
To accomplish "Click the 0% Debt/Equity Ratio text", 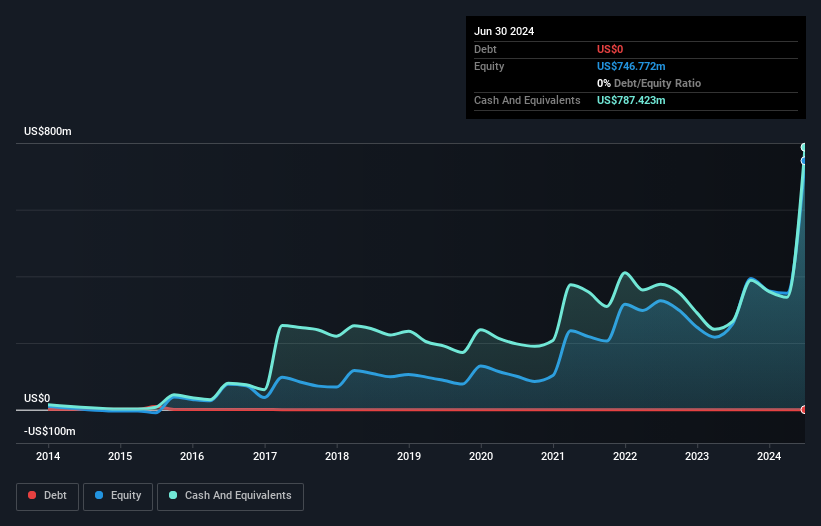I will coord(649,83).
